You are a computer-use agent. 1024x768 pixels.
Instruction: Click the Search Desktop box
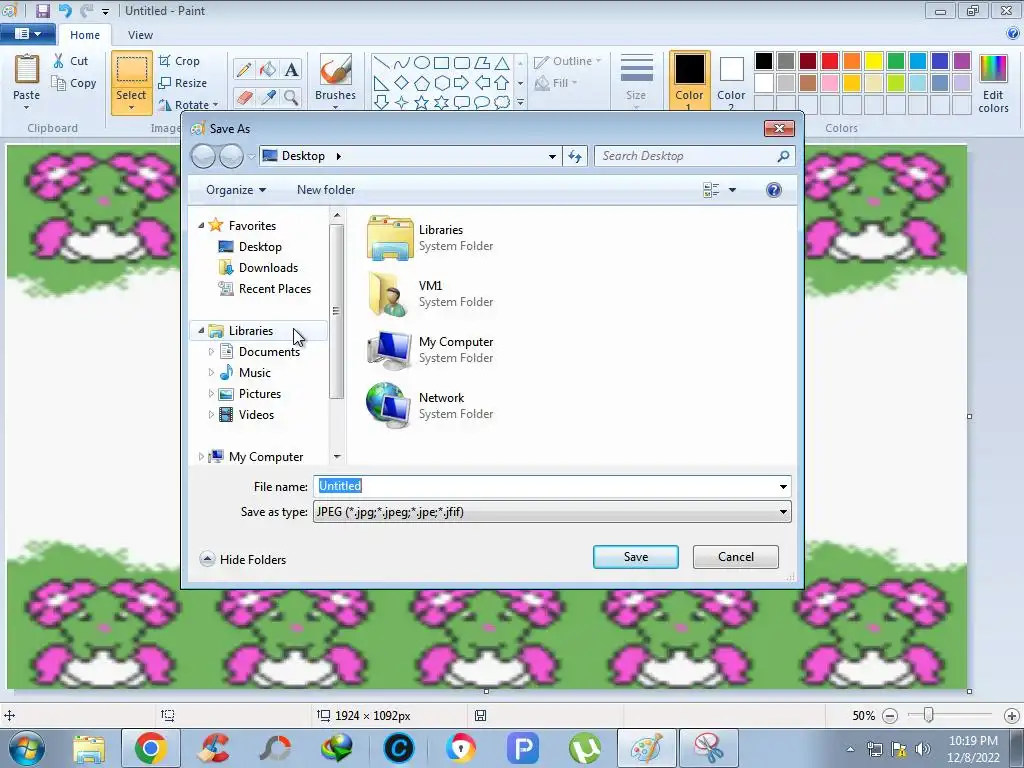[x=694, y=156]
